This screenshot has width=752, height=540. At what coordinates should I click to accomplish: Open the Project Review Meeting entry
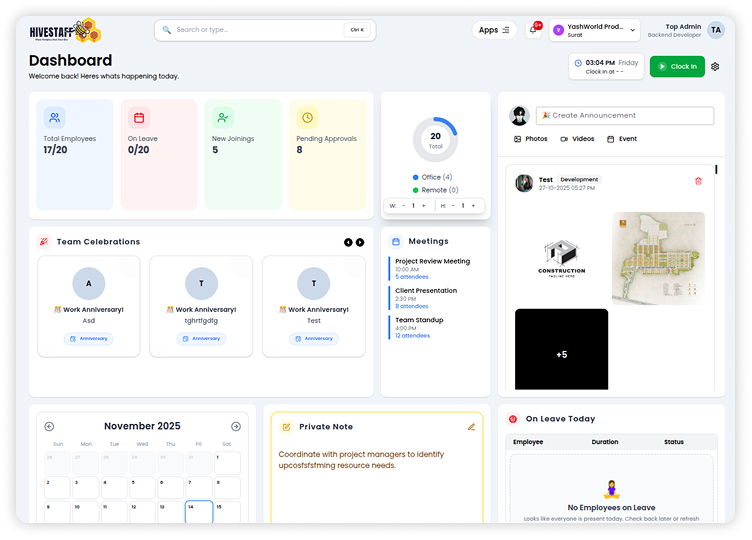pos(432,261)
